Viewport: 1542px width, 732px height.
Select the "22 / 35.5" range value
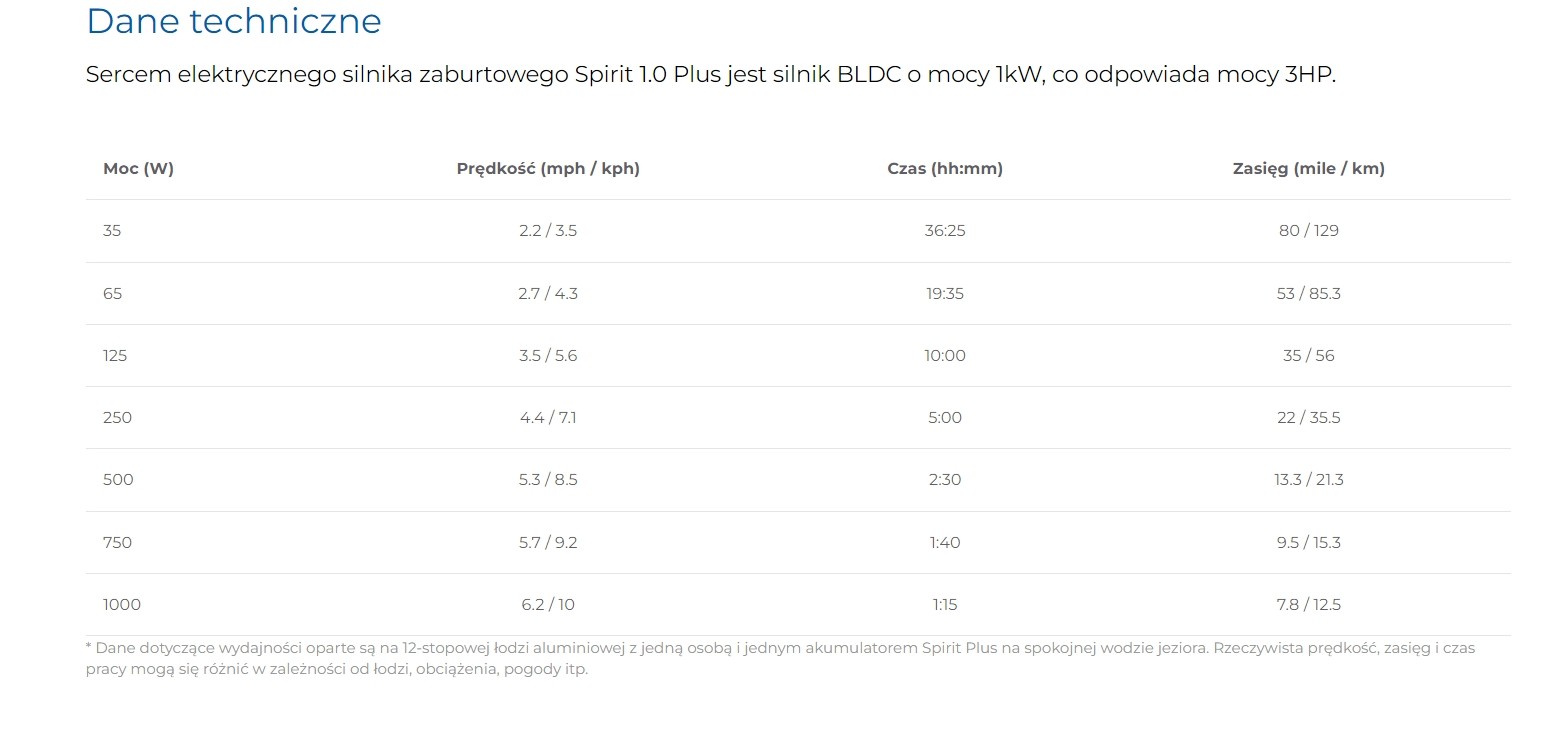(1308, 418)
